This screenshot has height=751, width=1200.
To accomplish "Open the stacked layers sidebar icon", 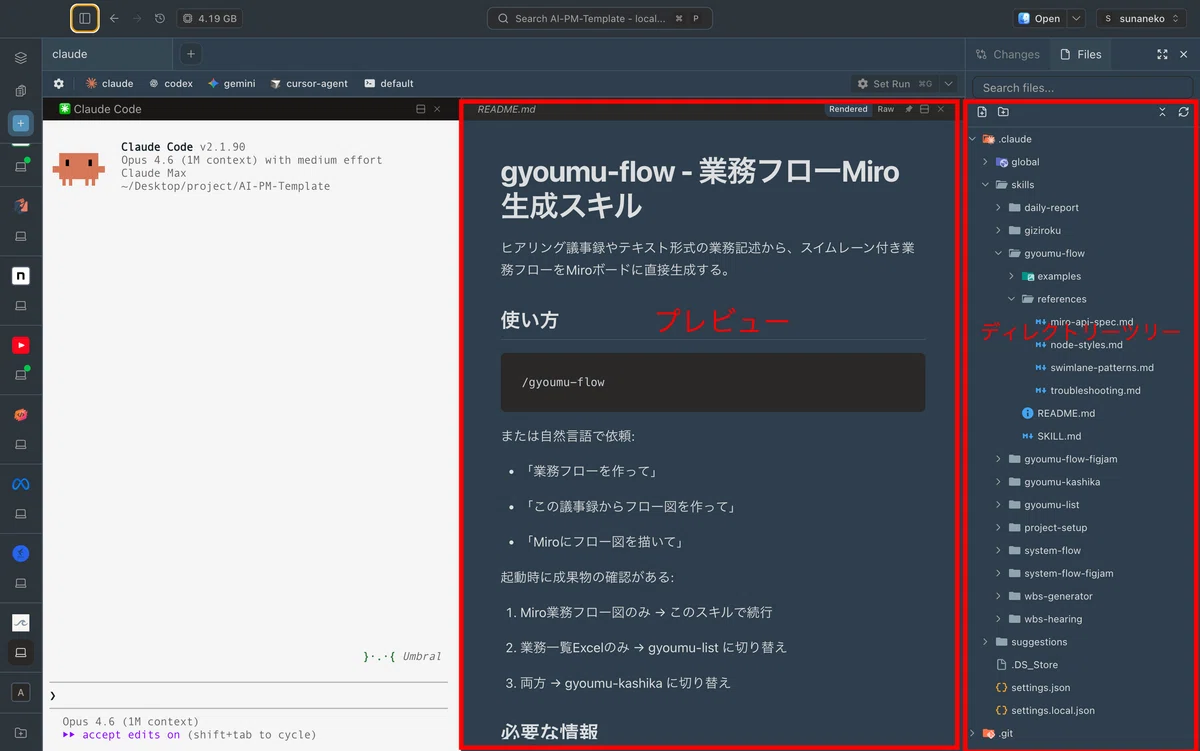I will pyautogui.click(x=20, y=58).
